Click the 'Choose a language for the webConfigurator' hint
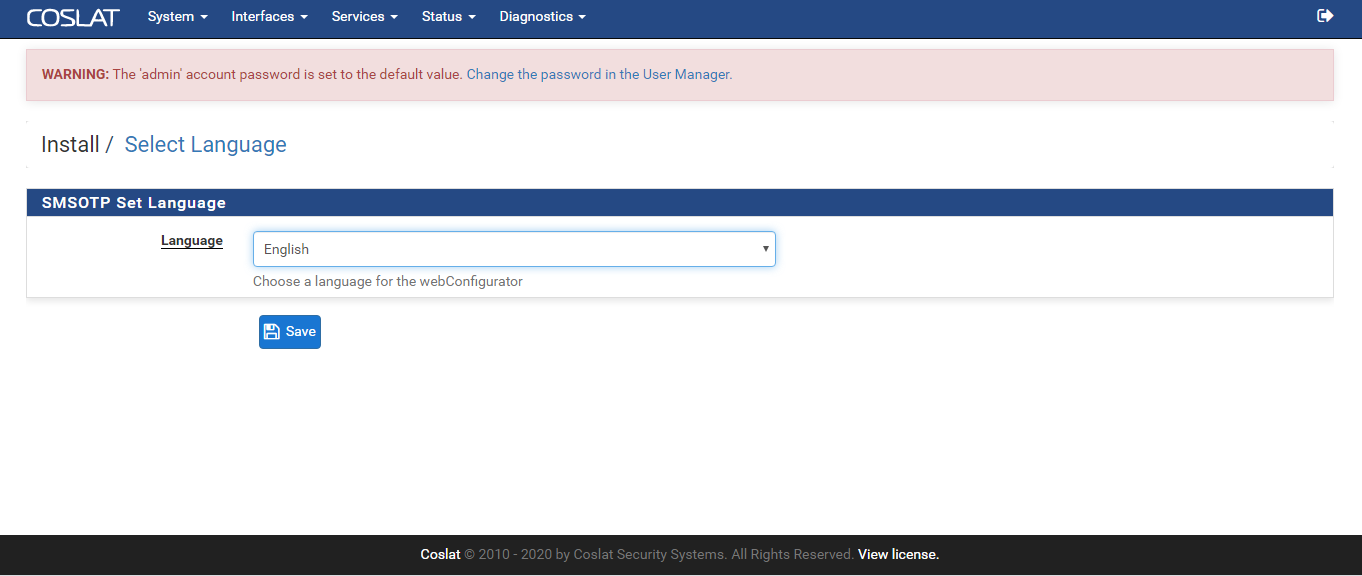1362x576 pixels. [x=388, y=281]
